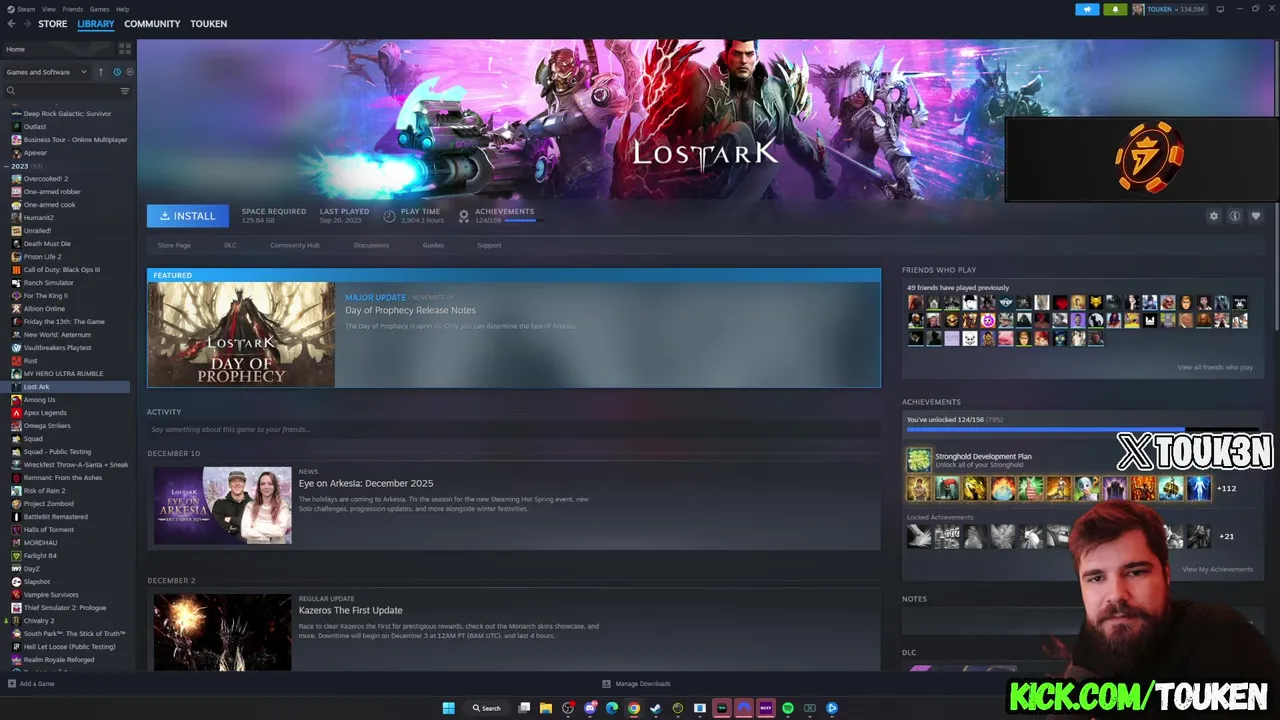Open Discord from the taskbar
Image resolution: width=1280 pixels, height=720 pixels.
[x=590, y=708]
